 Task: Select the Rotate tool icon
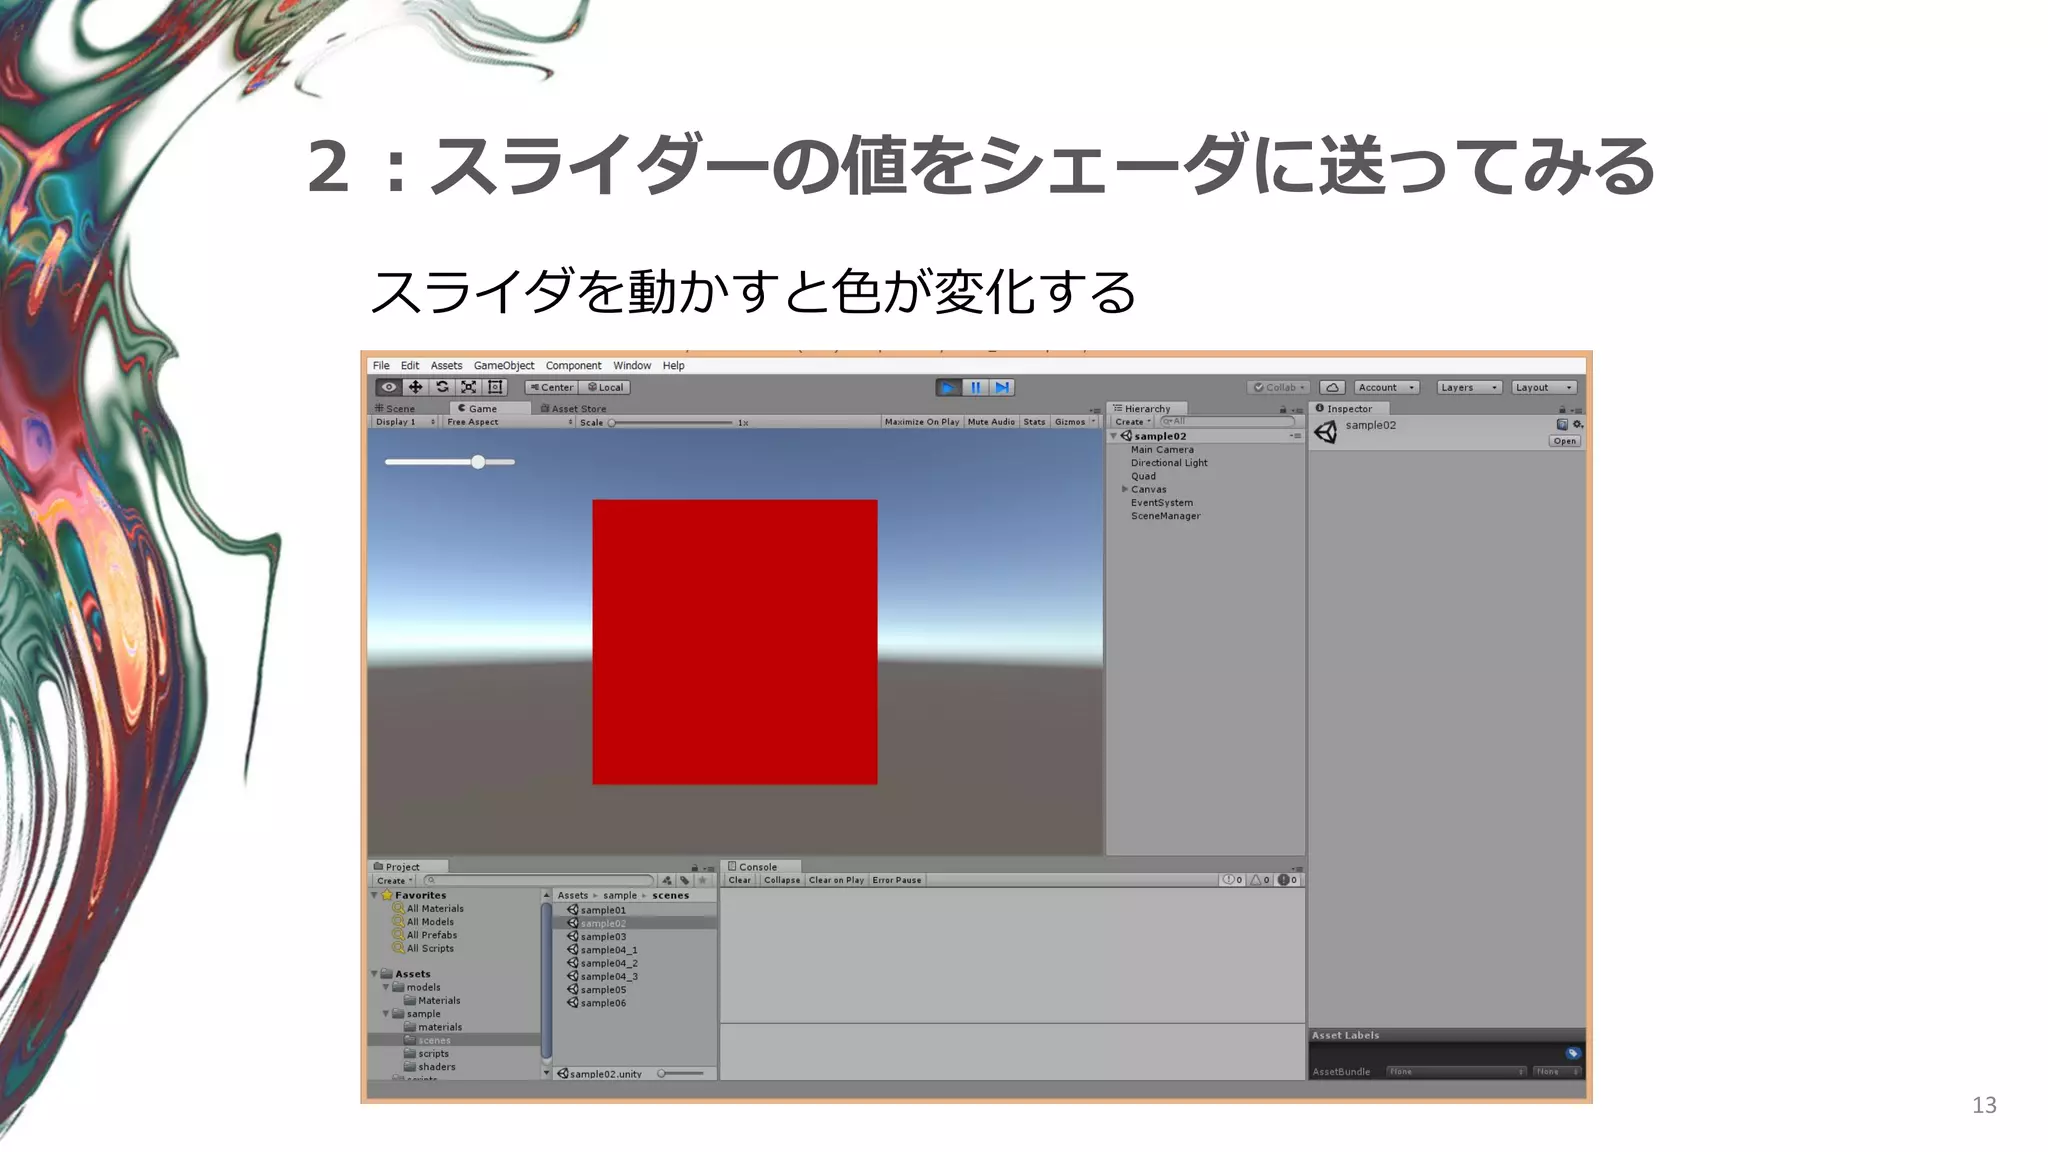pyautogui.click(x=442, y=387)
